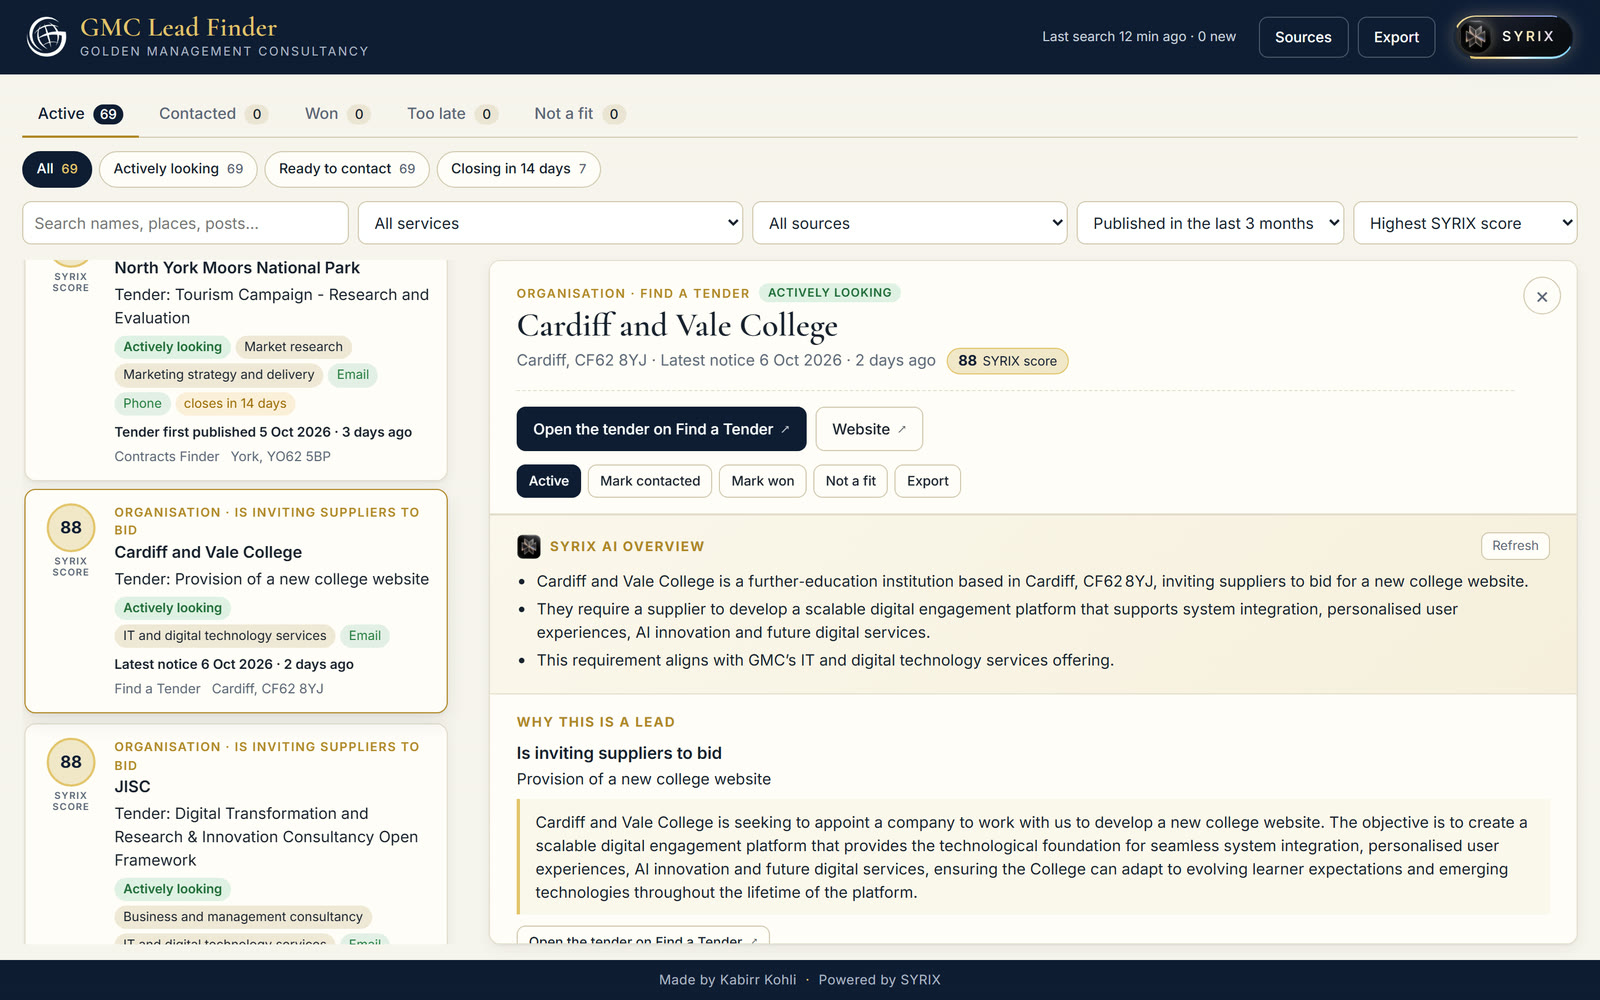The width and height of the screenshot is (1600, 1000).
Task: Open the college Website link
Action: [x=869, y=429]
